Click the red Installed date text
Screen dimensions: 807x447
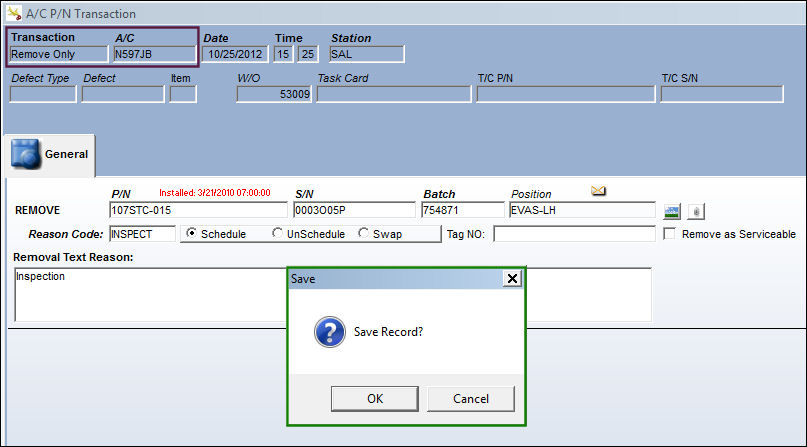pyautogui.click(x=215, y=193)
